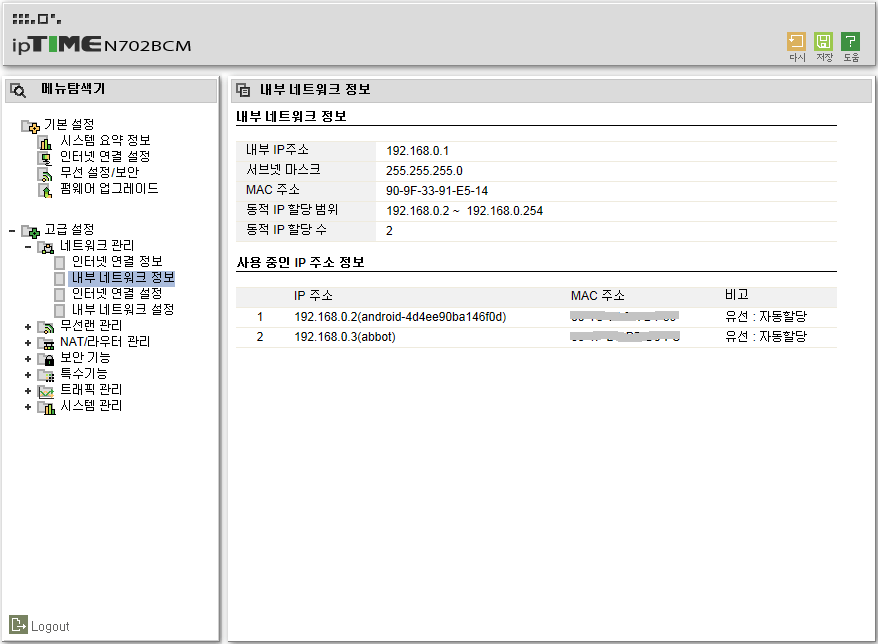The height and width of the screenshot is (644, 878).
Task: Expand the NAT/라우터 관리 tree node
Action: pyautogui.click(x=28, y=343)
